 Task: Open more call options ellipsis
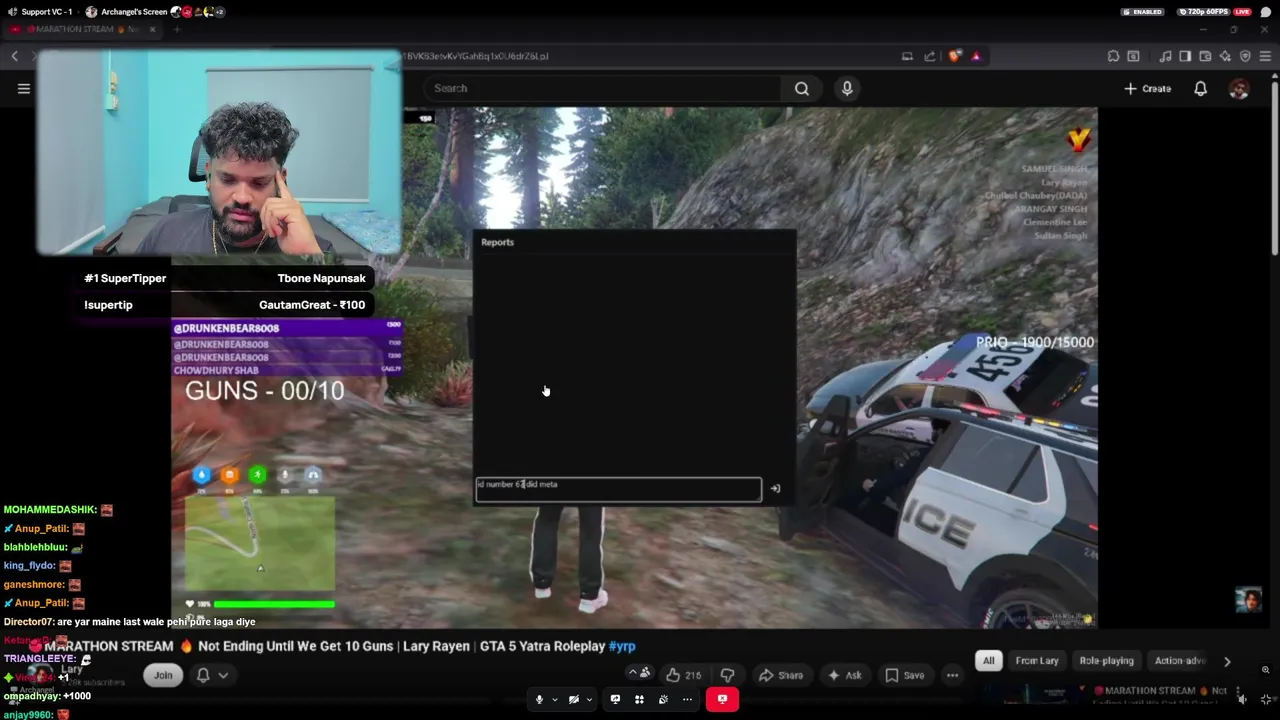(687, 699)
